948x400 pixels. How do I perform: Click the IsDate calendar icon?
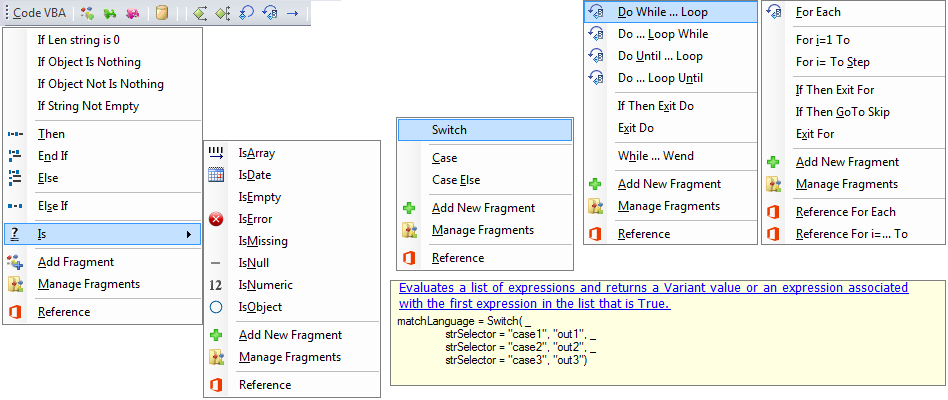tap(216, 175)
